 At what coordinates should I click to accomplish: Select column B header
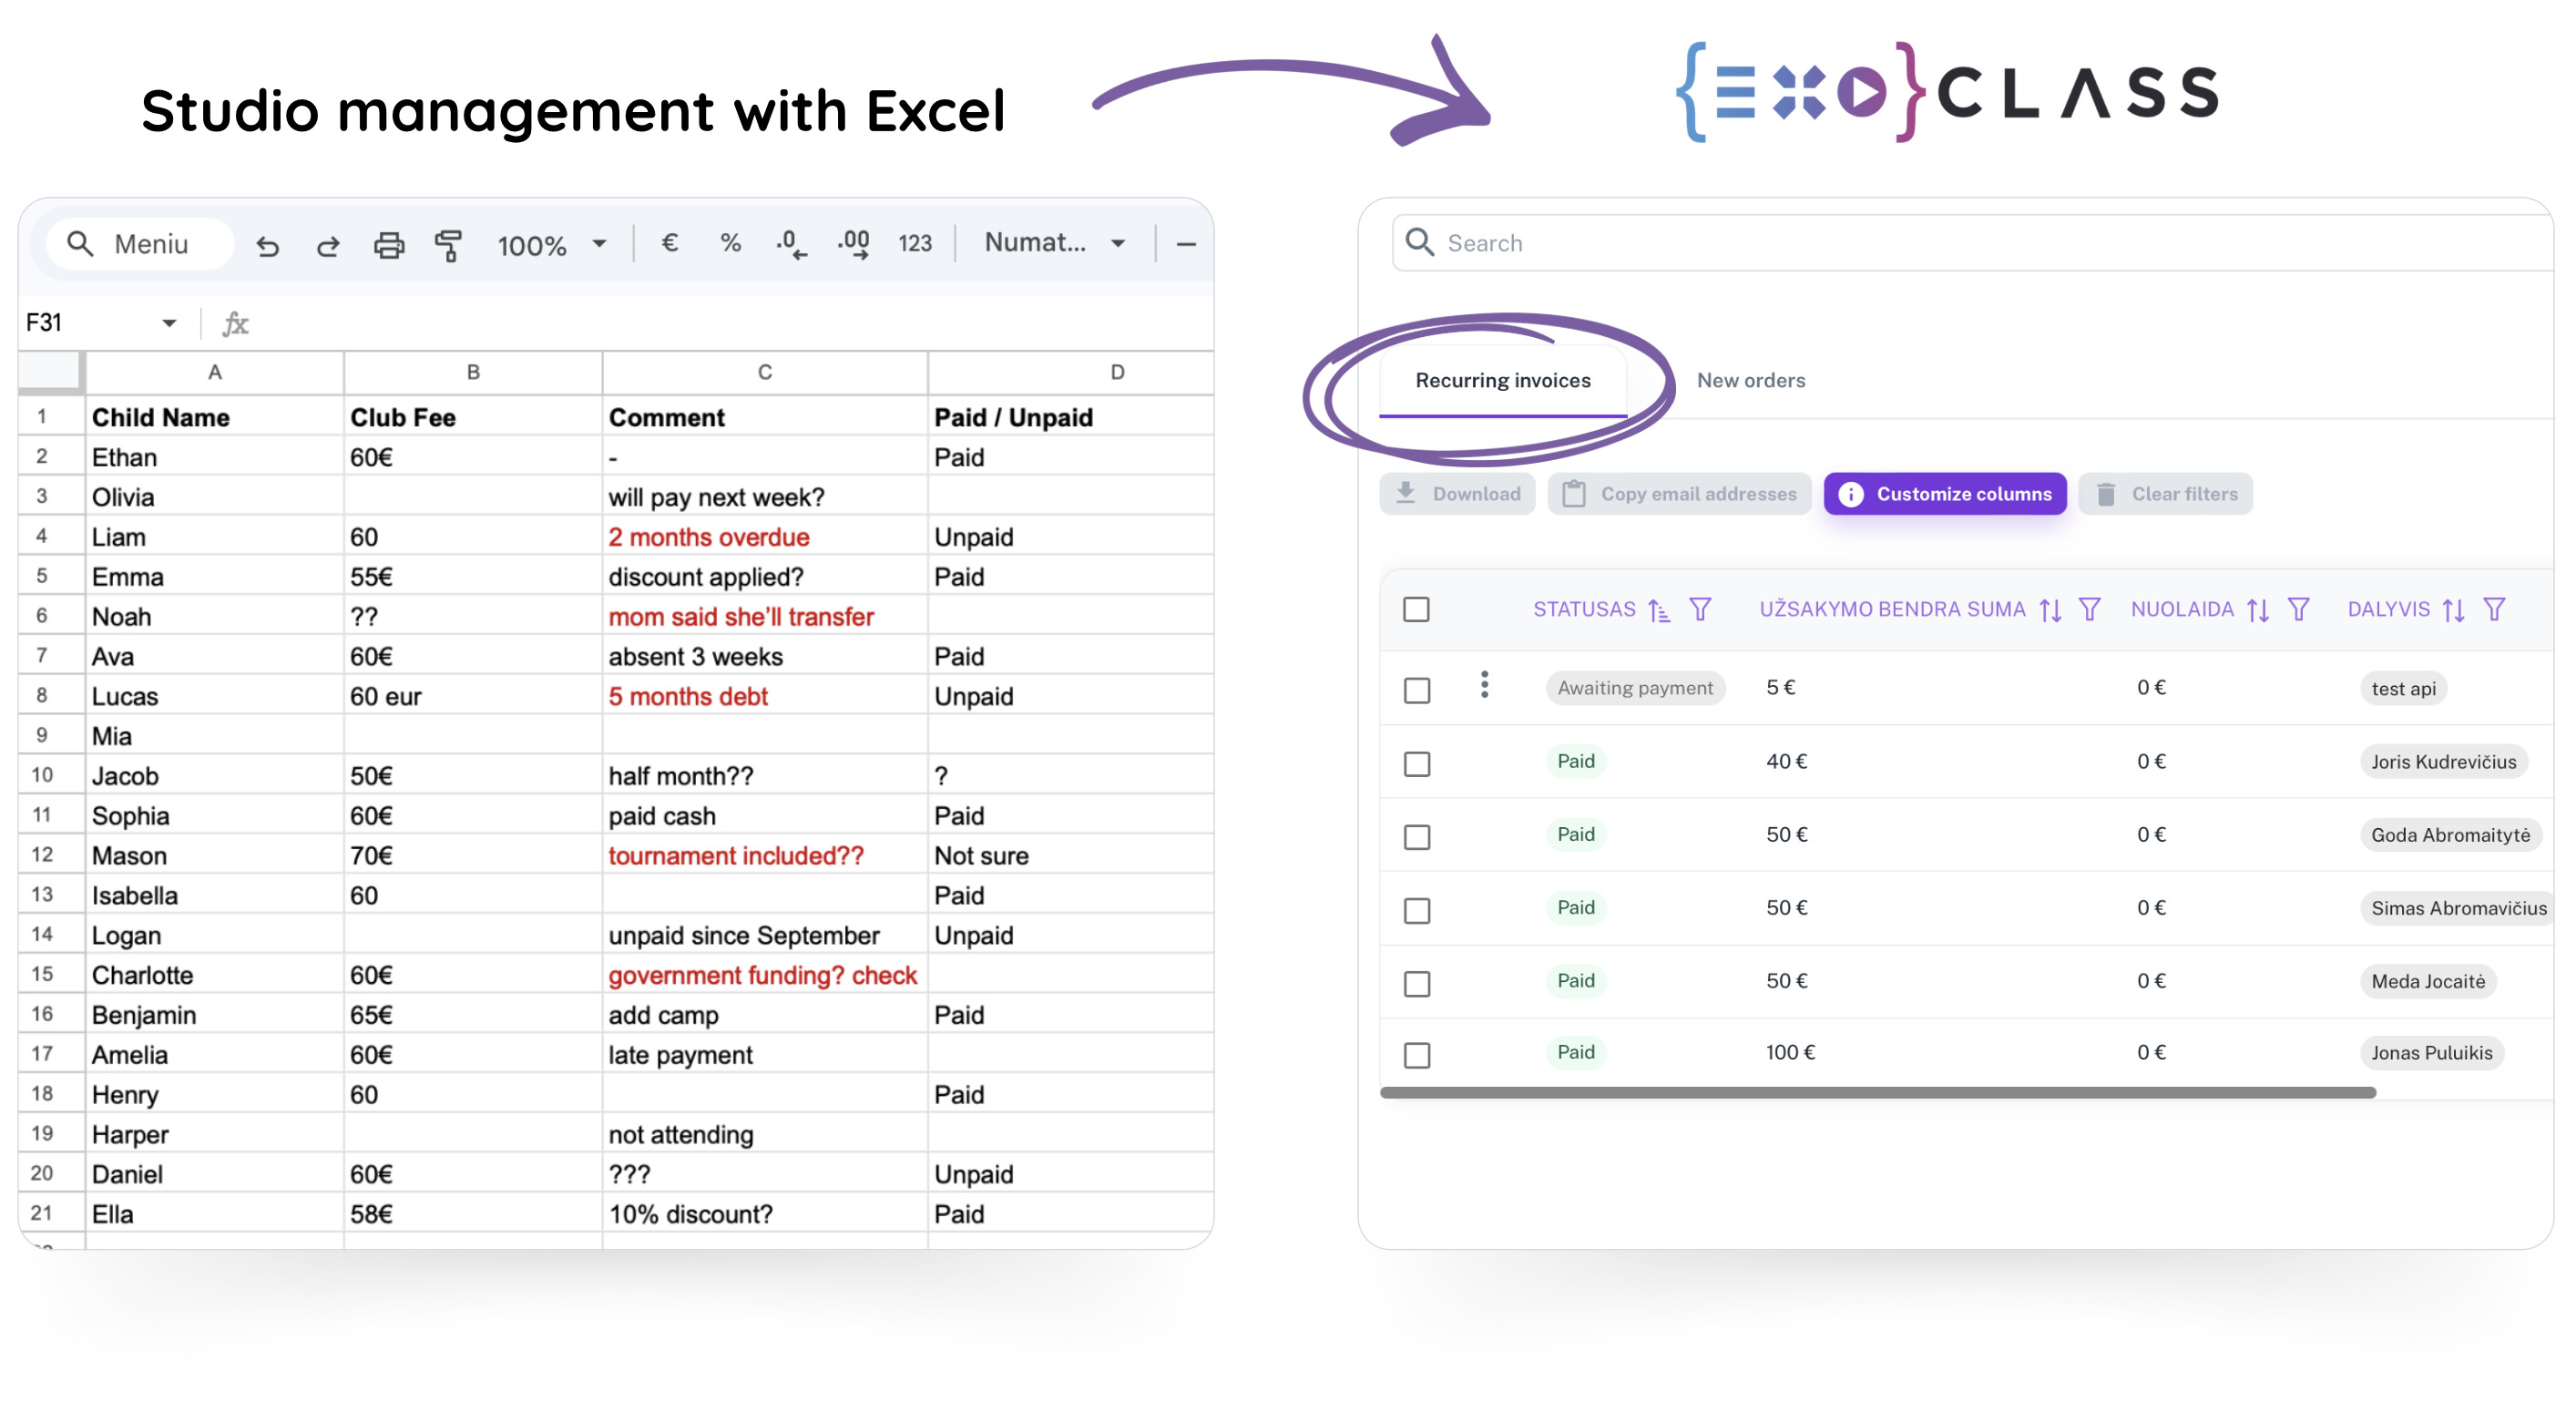(473, 372)
